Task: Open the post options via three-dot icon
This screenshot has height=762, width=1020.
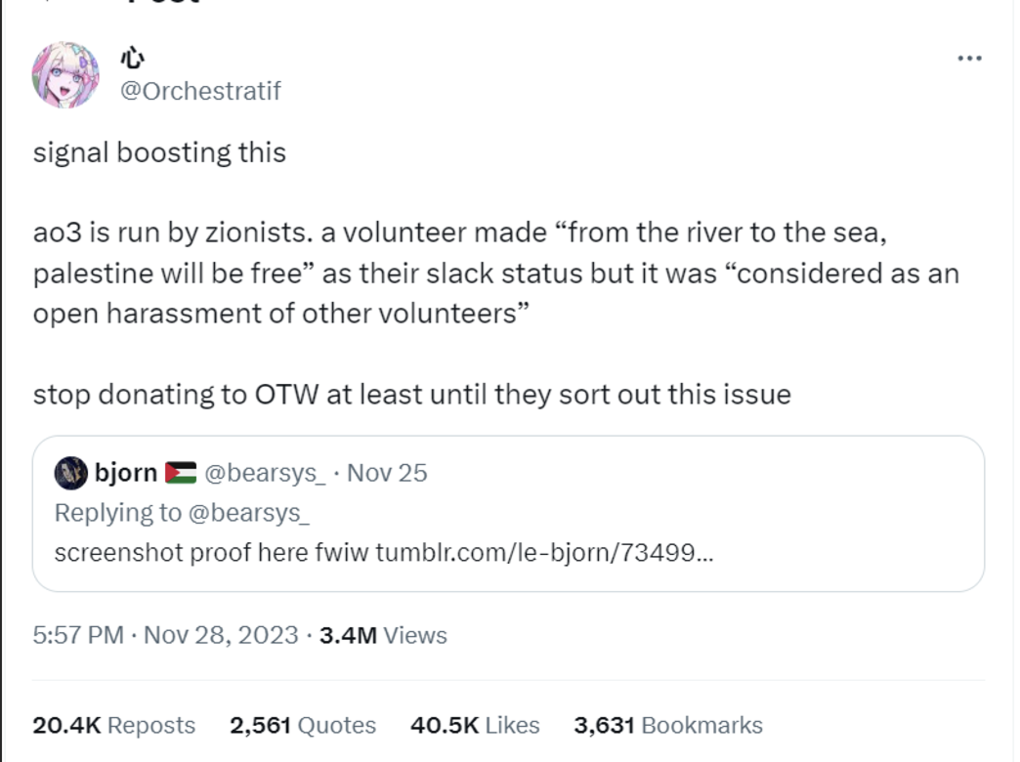Action: [x=968, y=58]
